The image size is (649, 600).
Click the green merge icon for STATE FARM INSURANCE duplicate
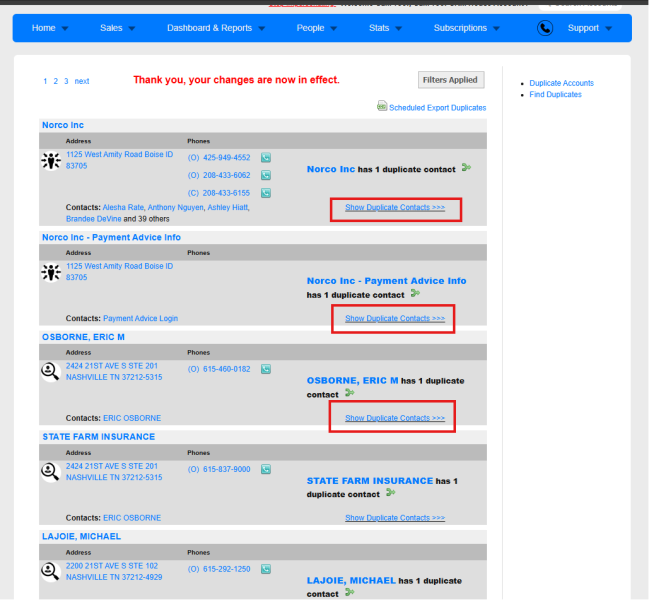(391, 492)
